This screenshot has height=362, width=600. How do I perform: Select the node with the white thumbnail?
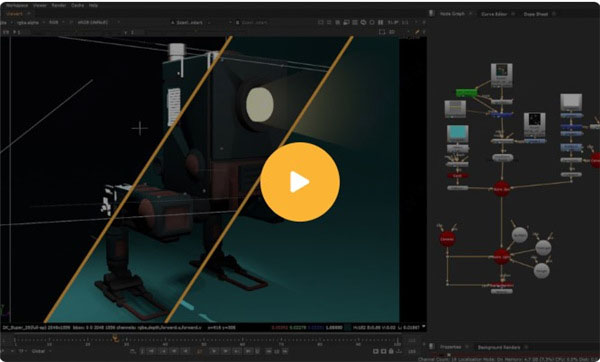click(x=571, y=103)
